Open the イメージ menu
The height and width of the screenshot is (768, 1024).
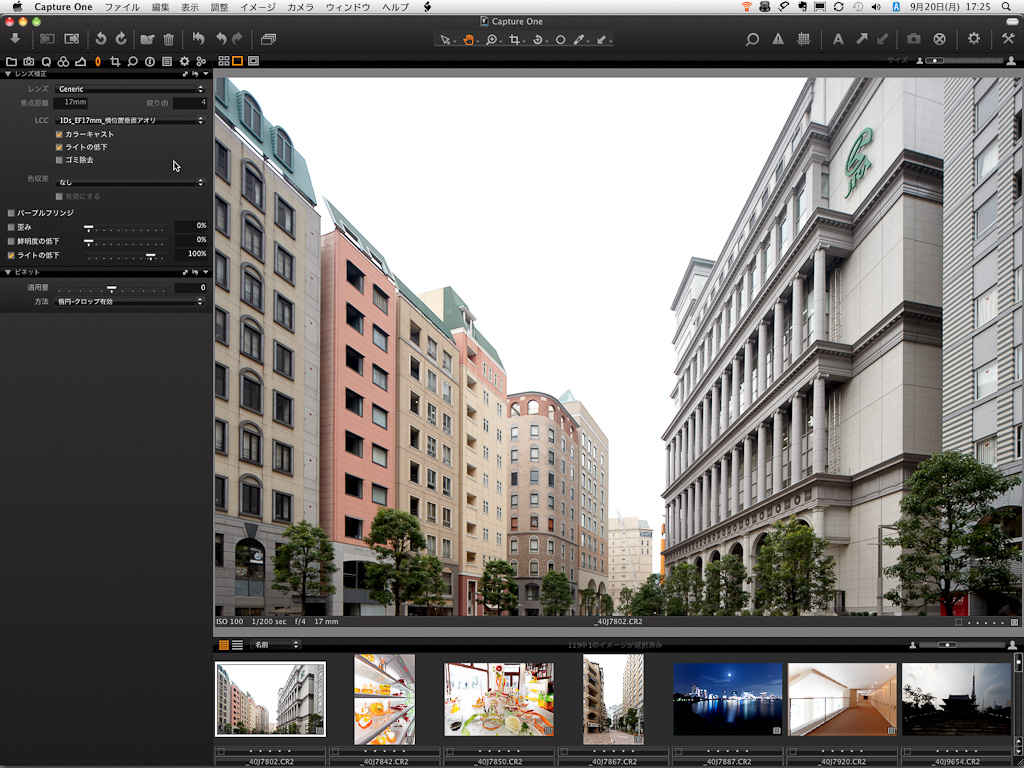click(257, 7)
